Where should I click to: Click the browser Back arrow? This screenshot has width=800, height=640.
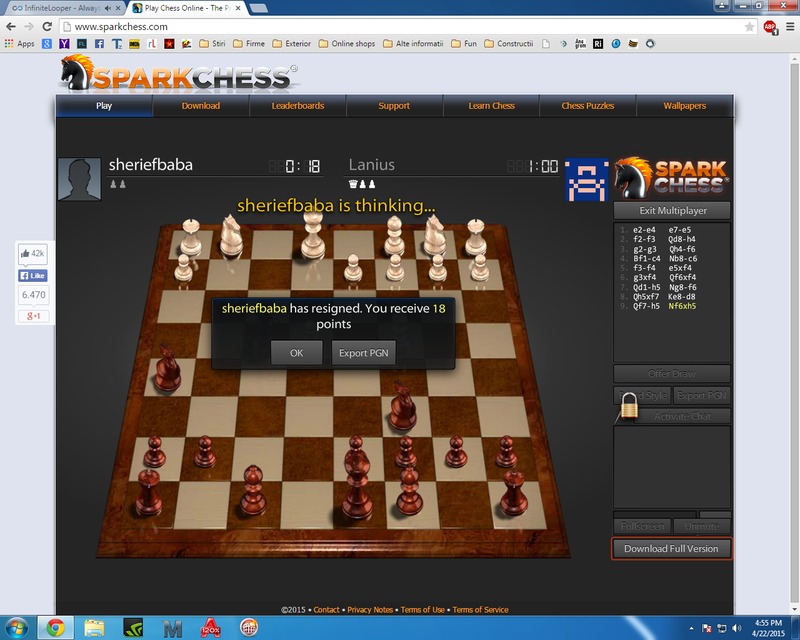pyautogui.click(x=11, y=27)
